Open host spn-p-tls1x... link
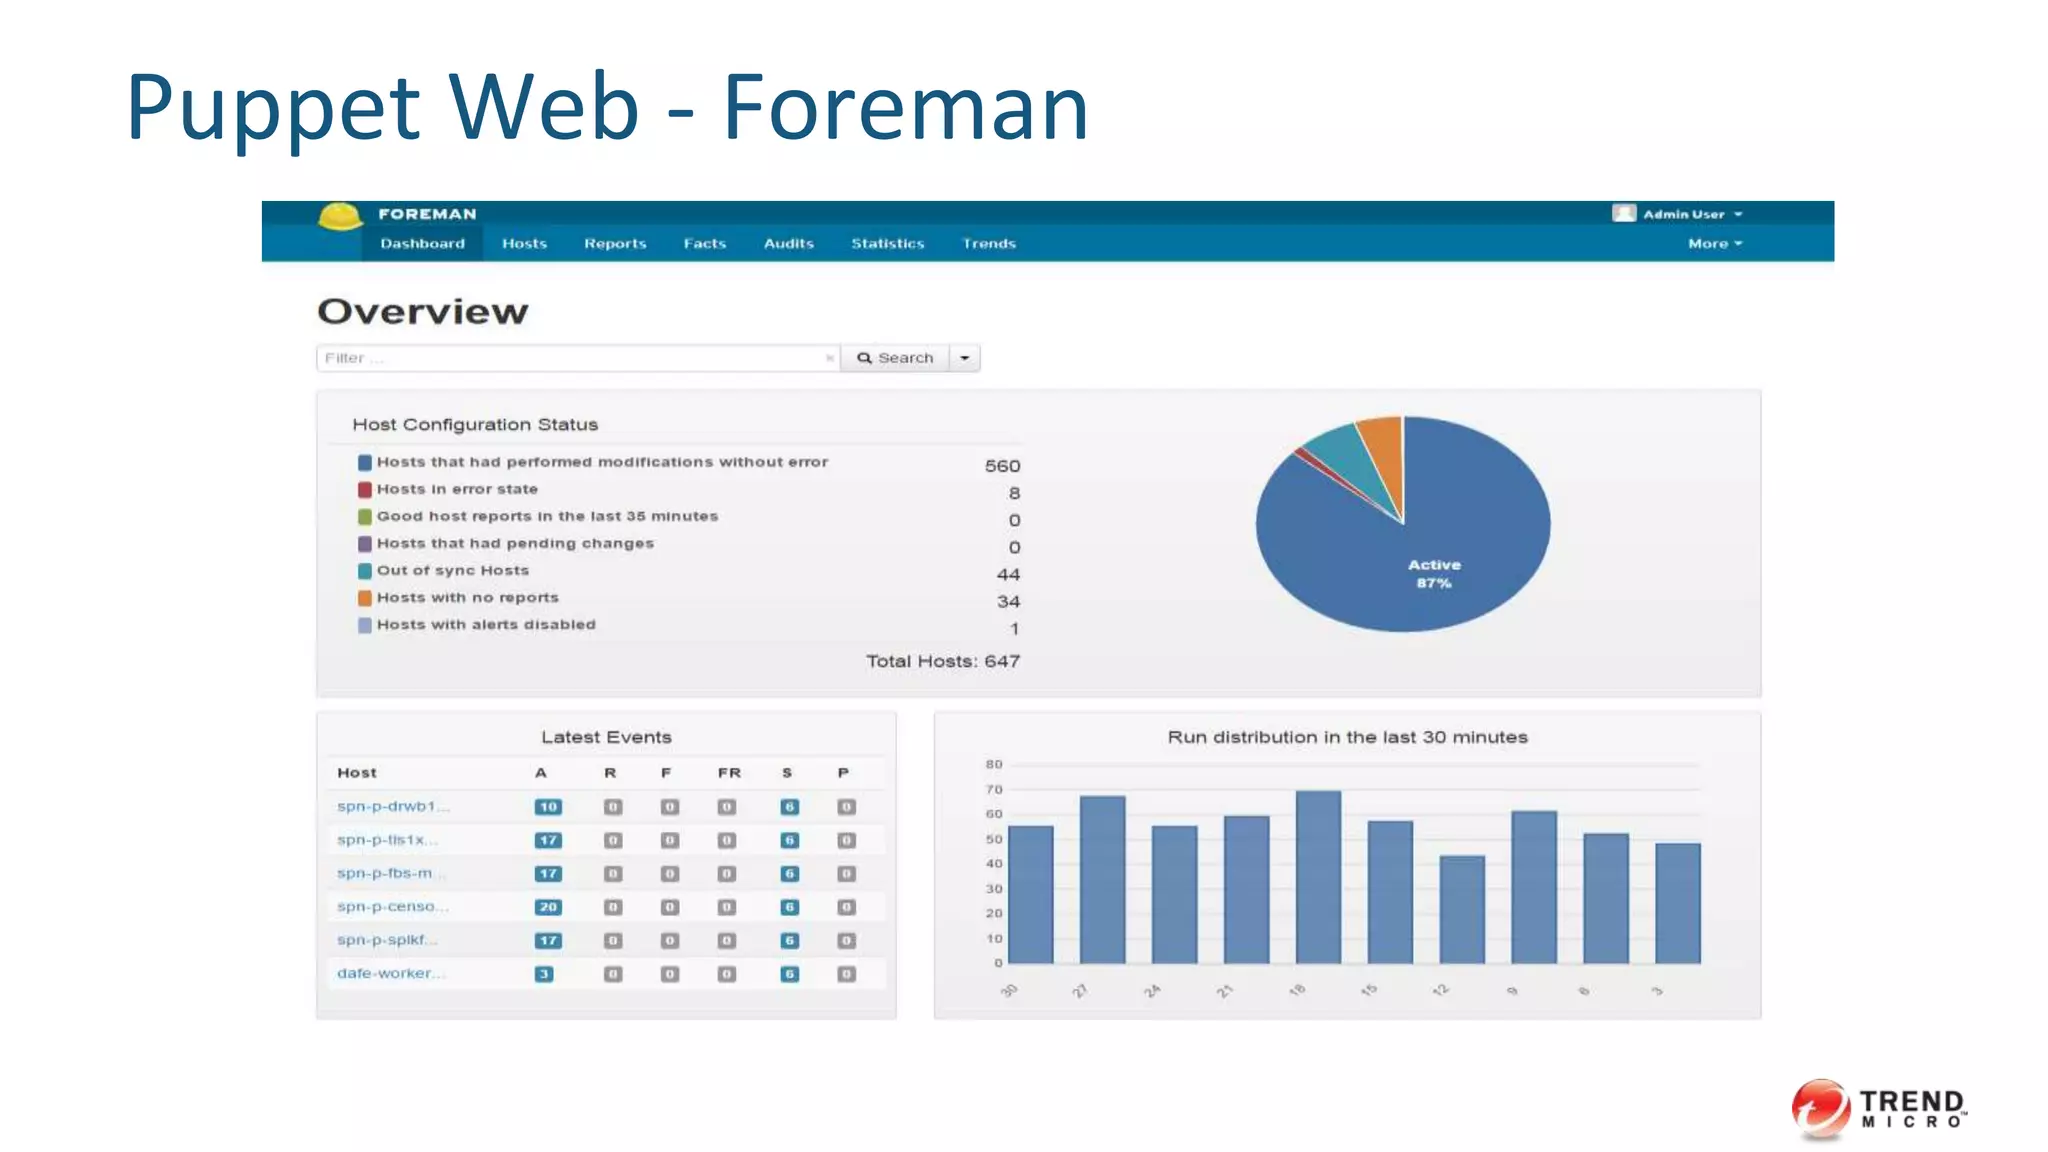Screen dimensions: 2048x1152 (387, 840)
